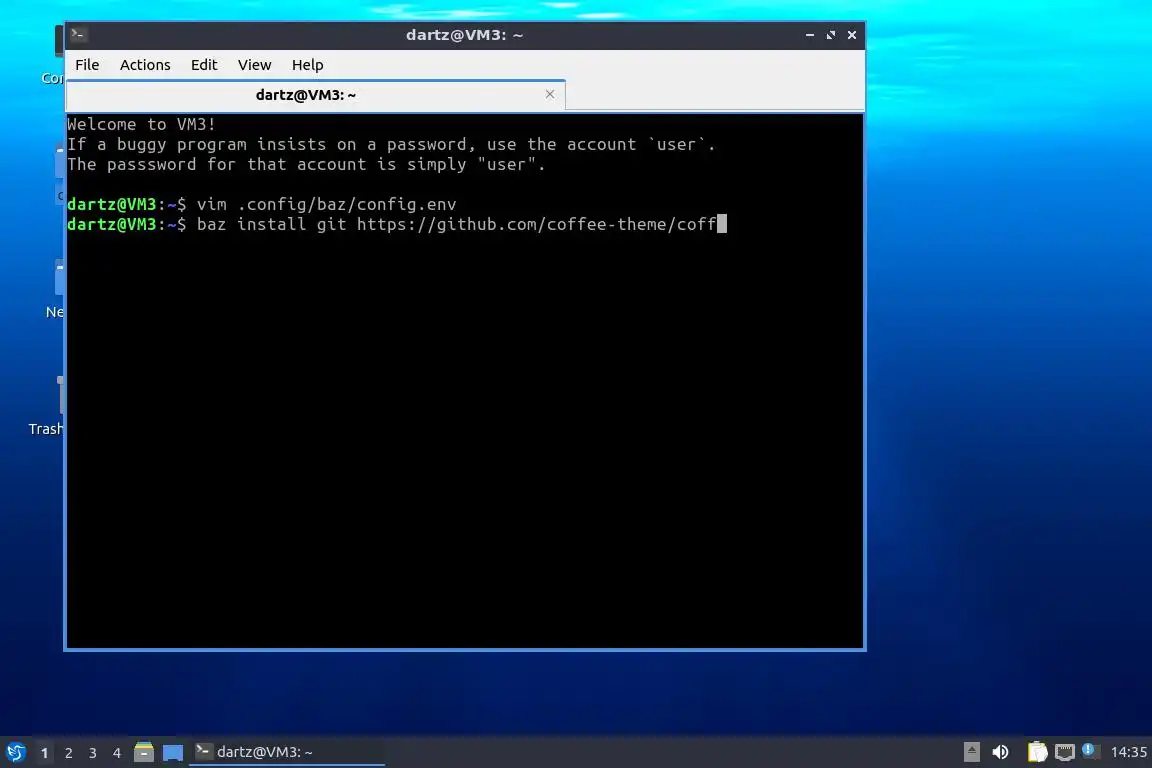The width and height of the screenshot is (1152, 768).
Task: Open the volume speaker icon
Action: [x=1000, y=752]
